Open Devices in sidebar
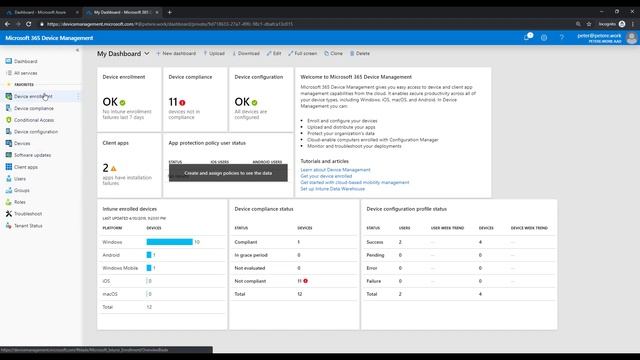The image size is (640, 360). tap(22, 143)
